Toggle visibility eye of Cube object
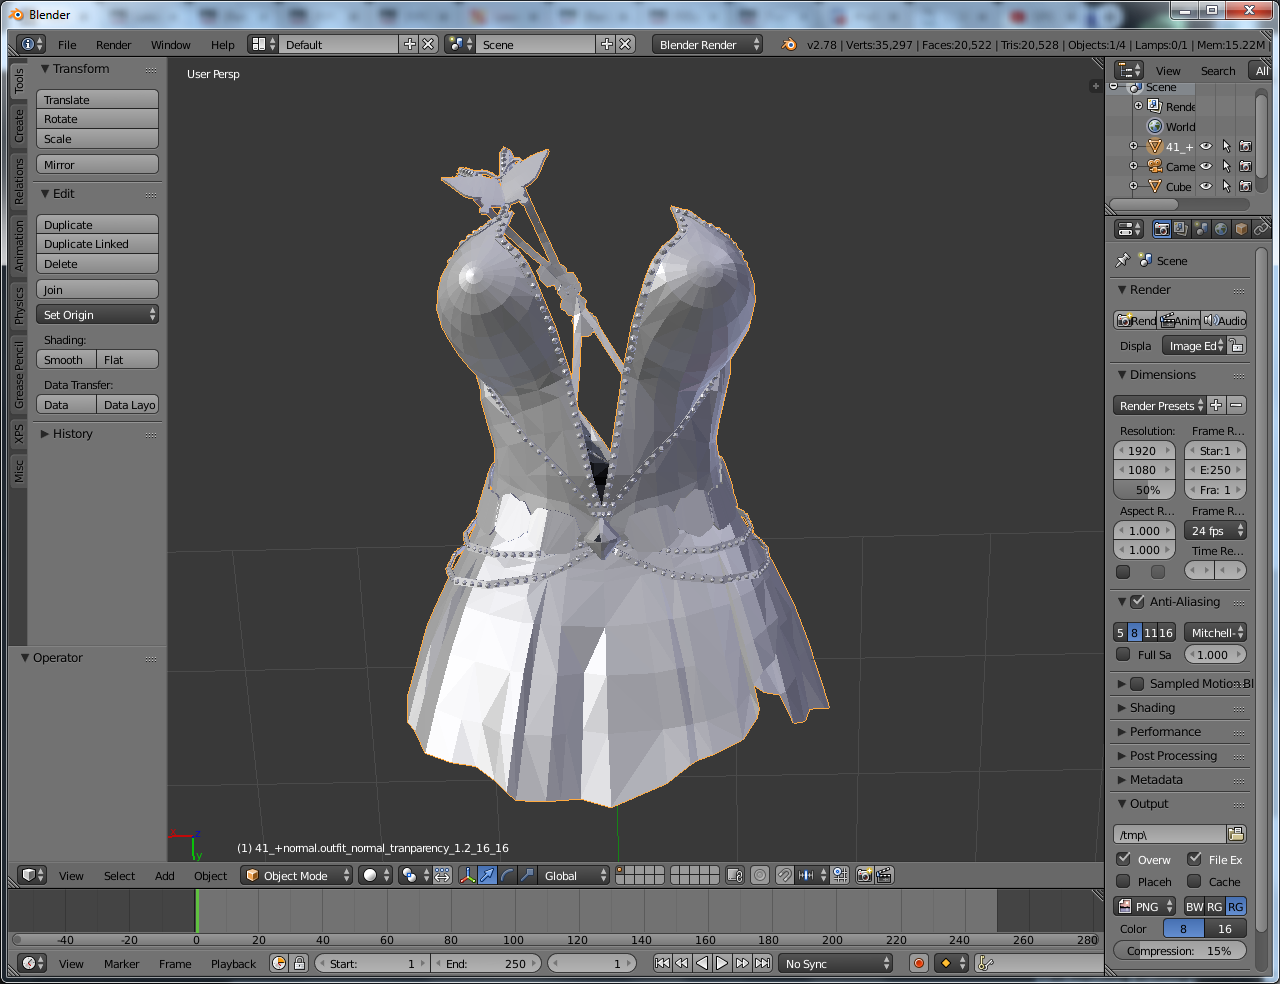 (x=1206, y=186)
